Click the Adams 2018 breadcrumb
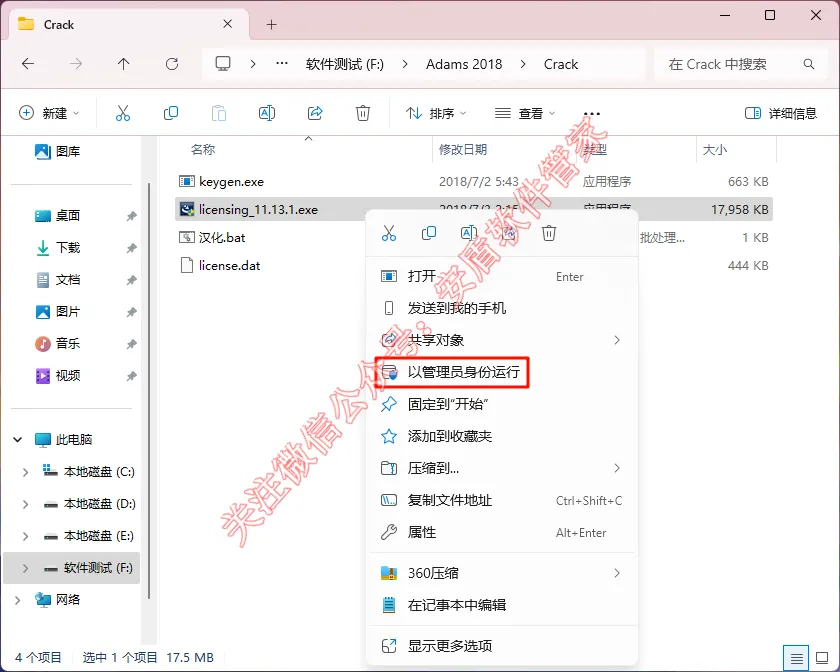The height and width of the screenshot is (672, 840). (464, 64)
